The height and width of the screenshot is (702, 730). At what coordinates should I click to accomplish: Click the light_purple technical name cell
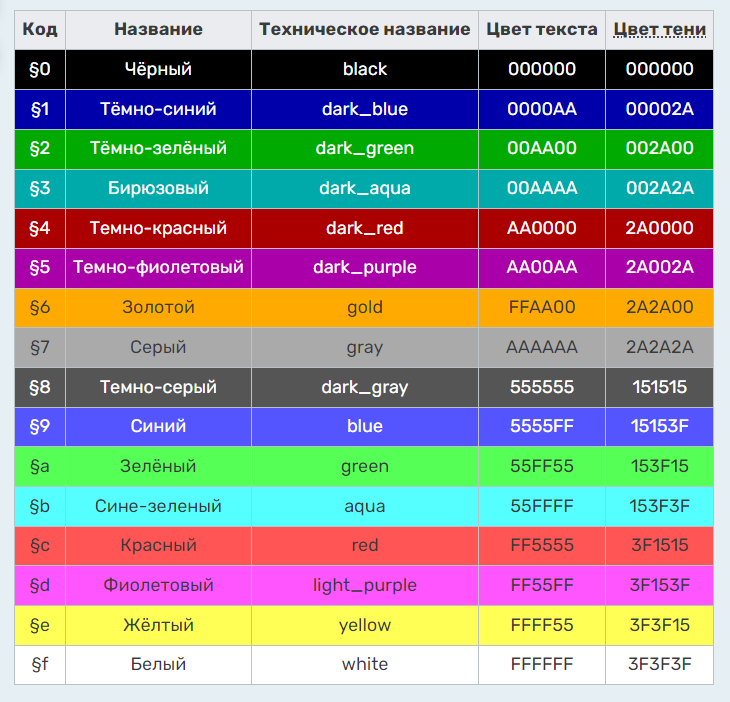[x=365, y=586]
